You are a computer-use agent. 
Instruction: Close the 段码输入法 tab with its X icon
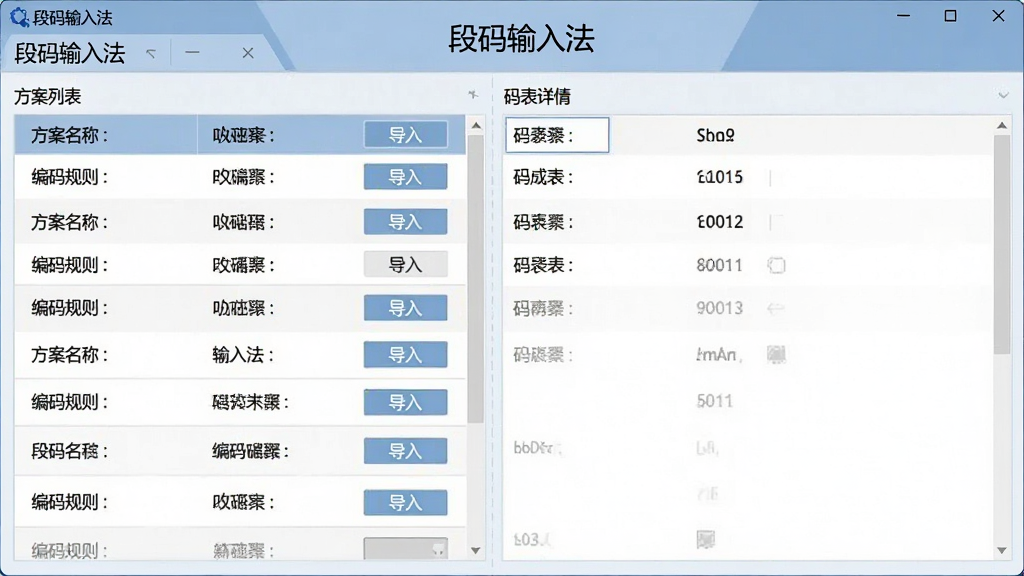pyautogui.click(x=248, y=53)
